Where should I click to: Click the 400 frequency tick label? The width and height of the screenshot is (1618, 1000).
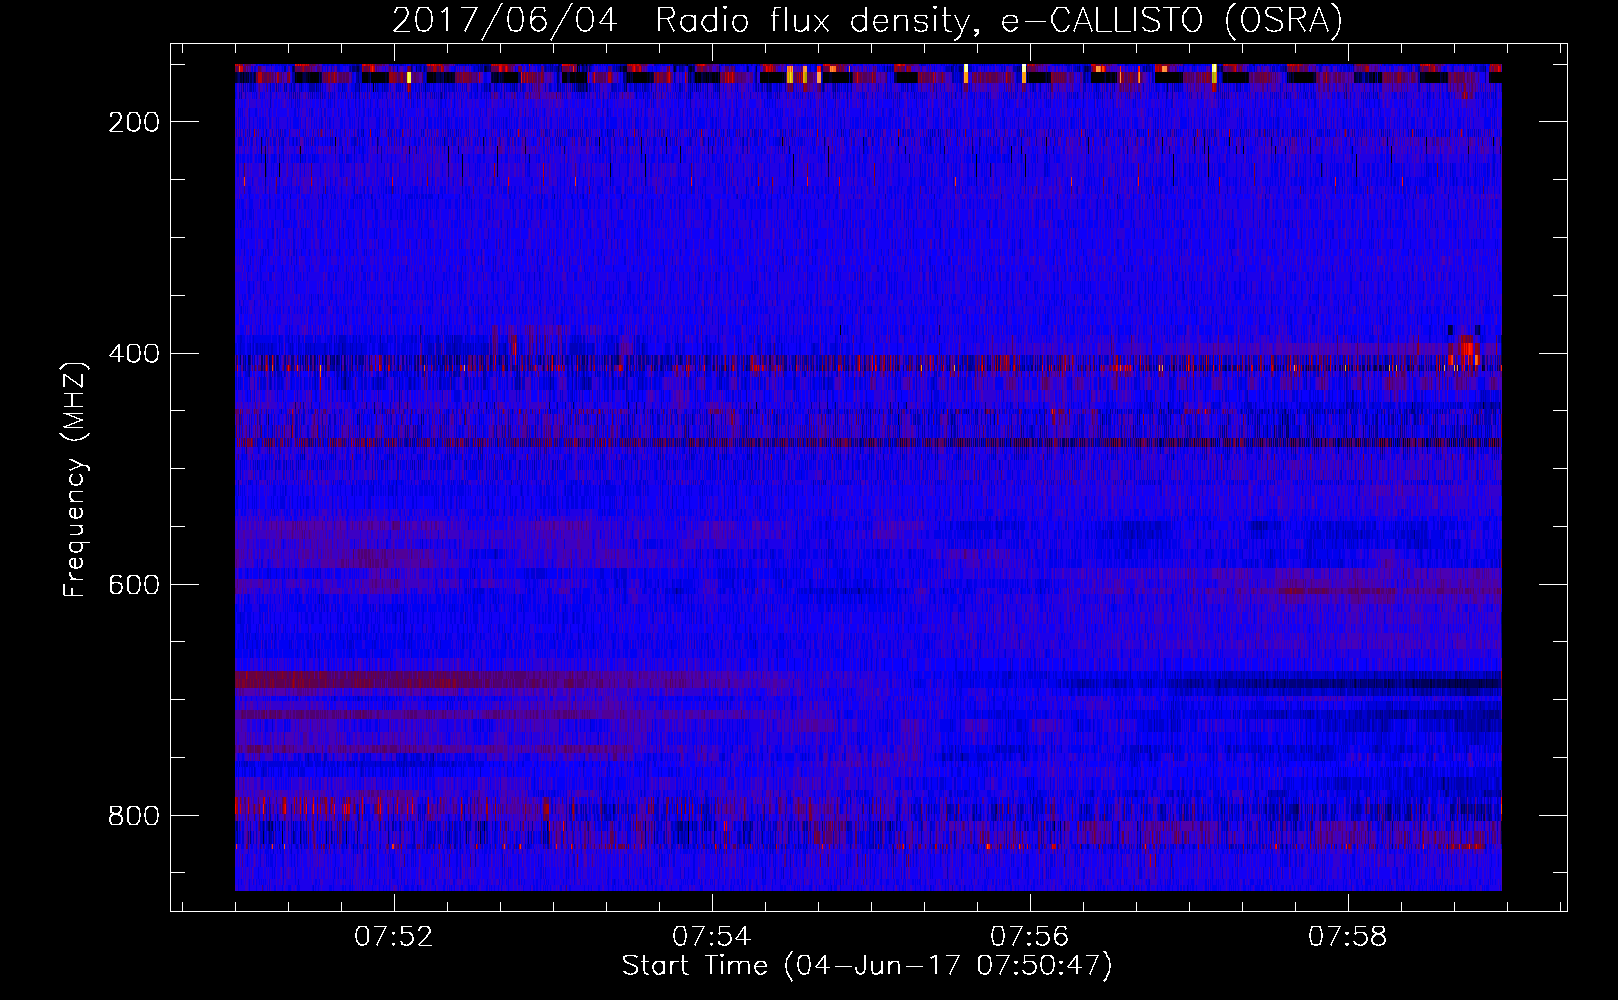[134, 354]
